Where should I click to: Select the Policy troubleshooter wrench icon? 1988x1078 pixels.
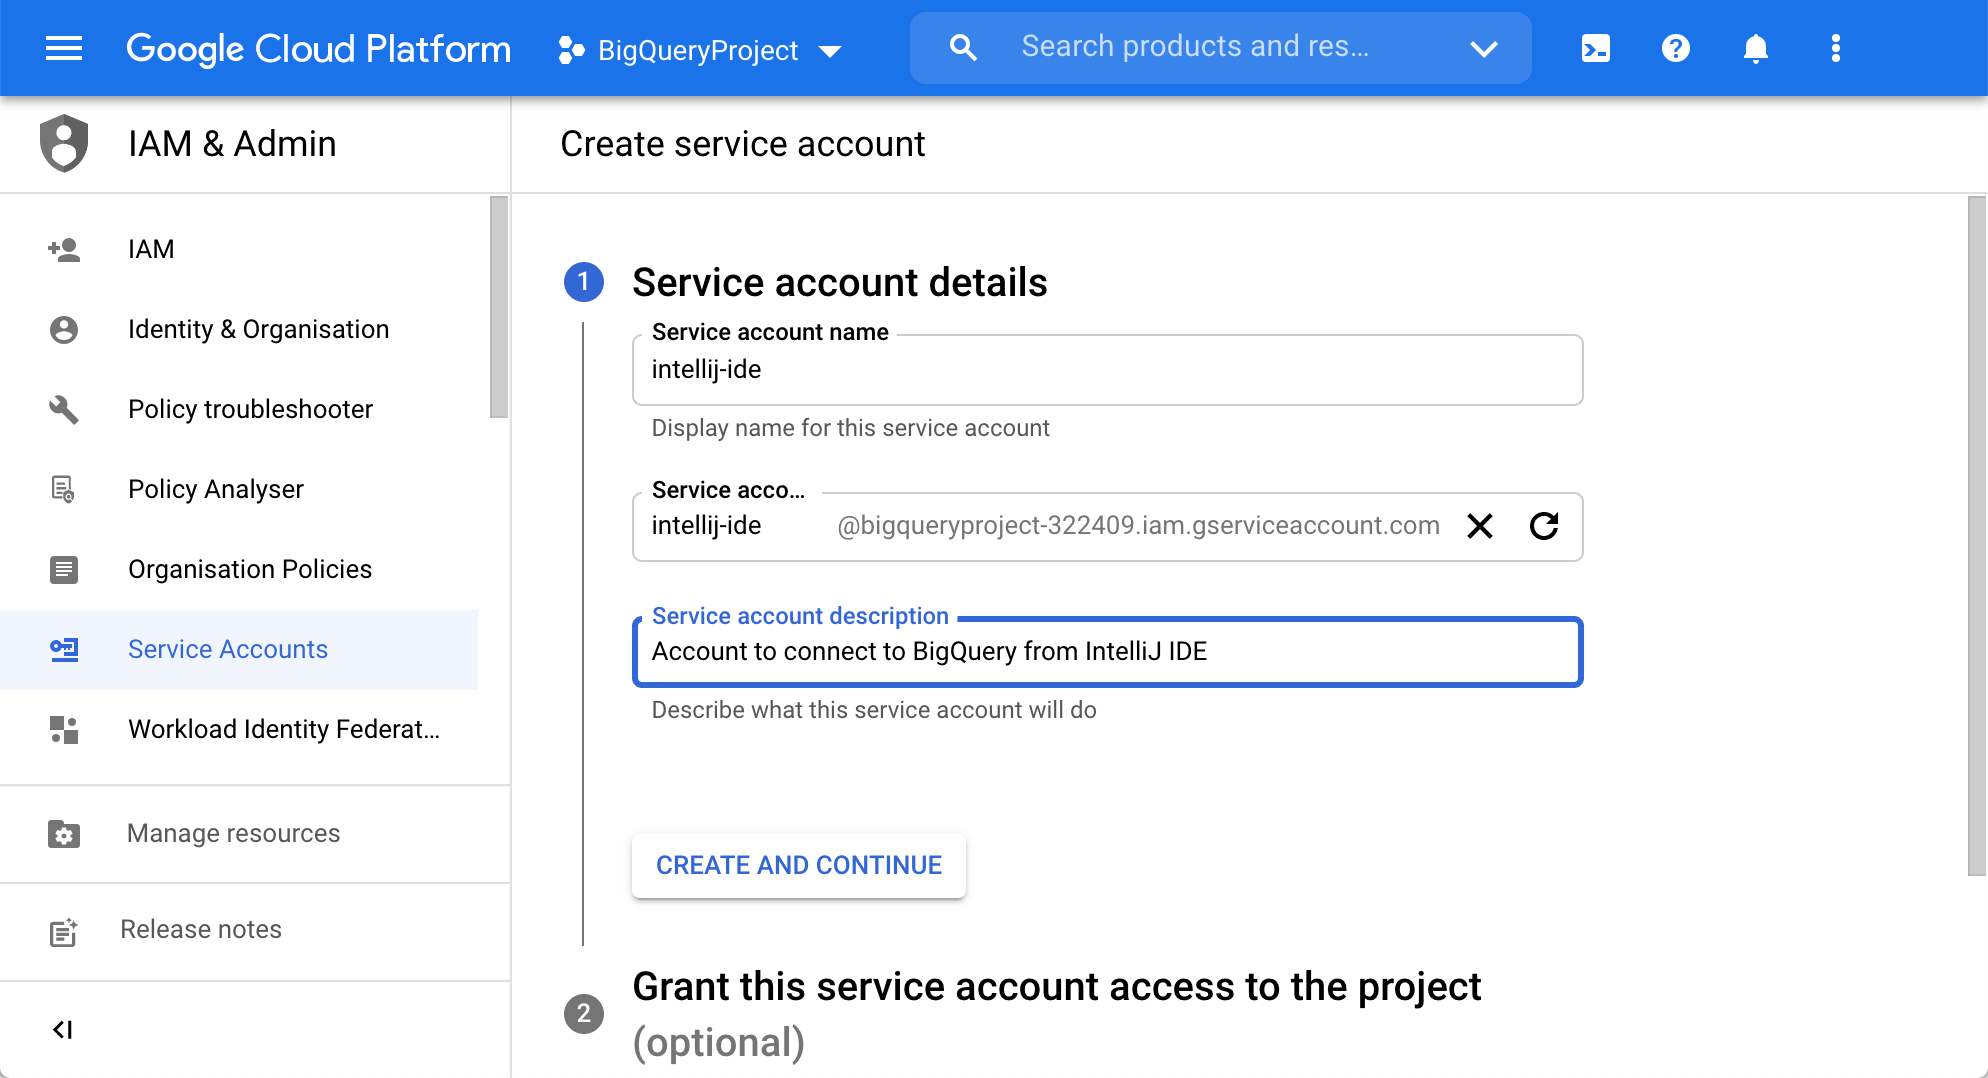point(64,409)
